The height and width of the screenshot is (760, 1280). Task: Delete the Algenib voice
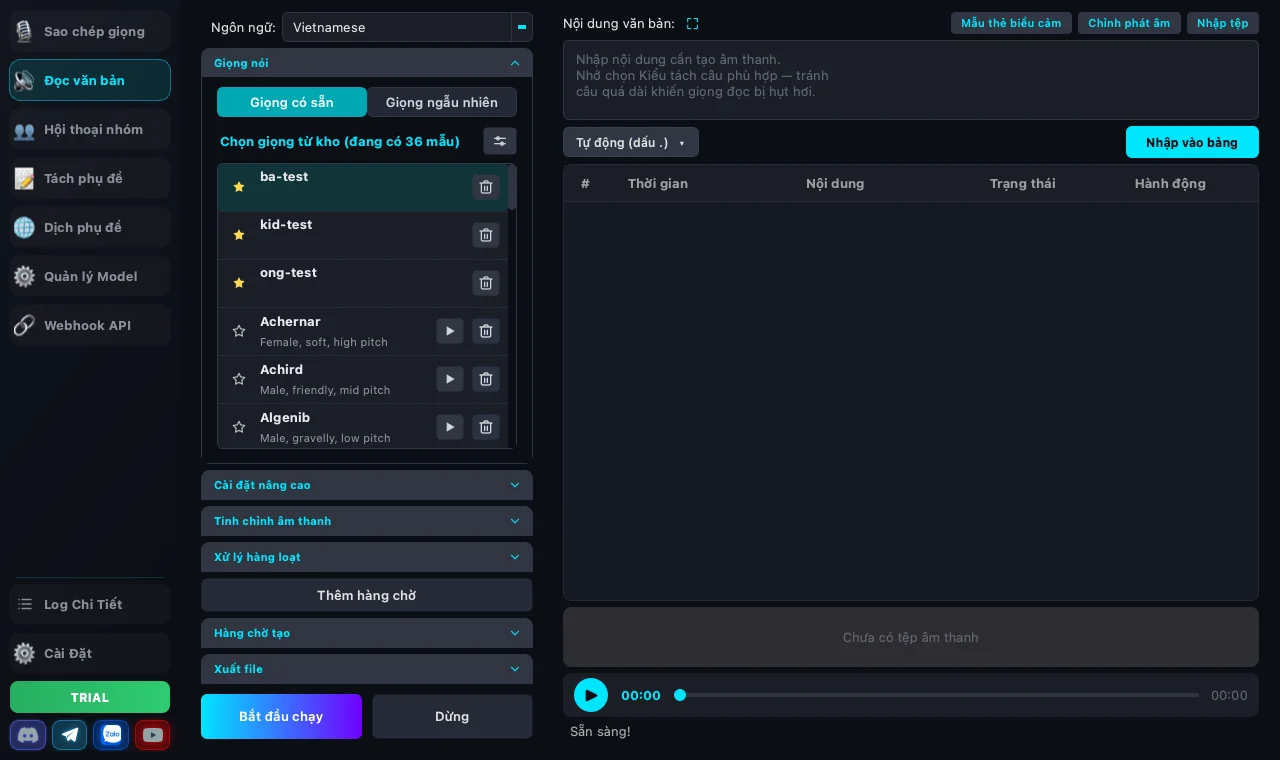click(x=486, y=427)
